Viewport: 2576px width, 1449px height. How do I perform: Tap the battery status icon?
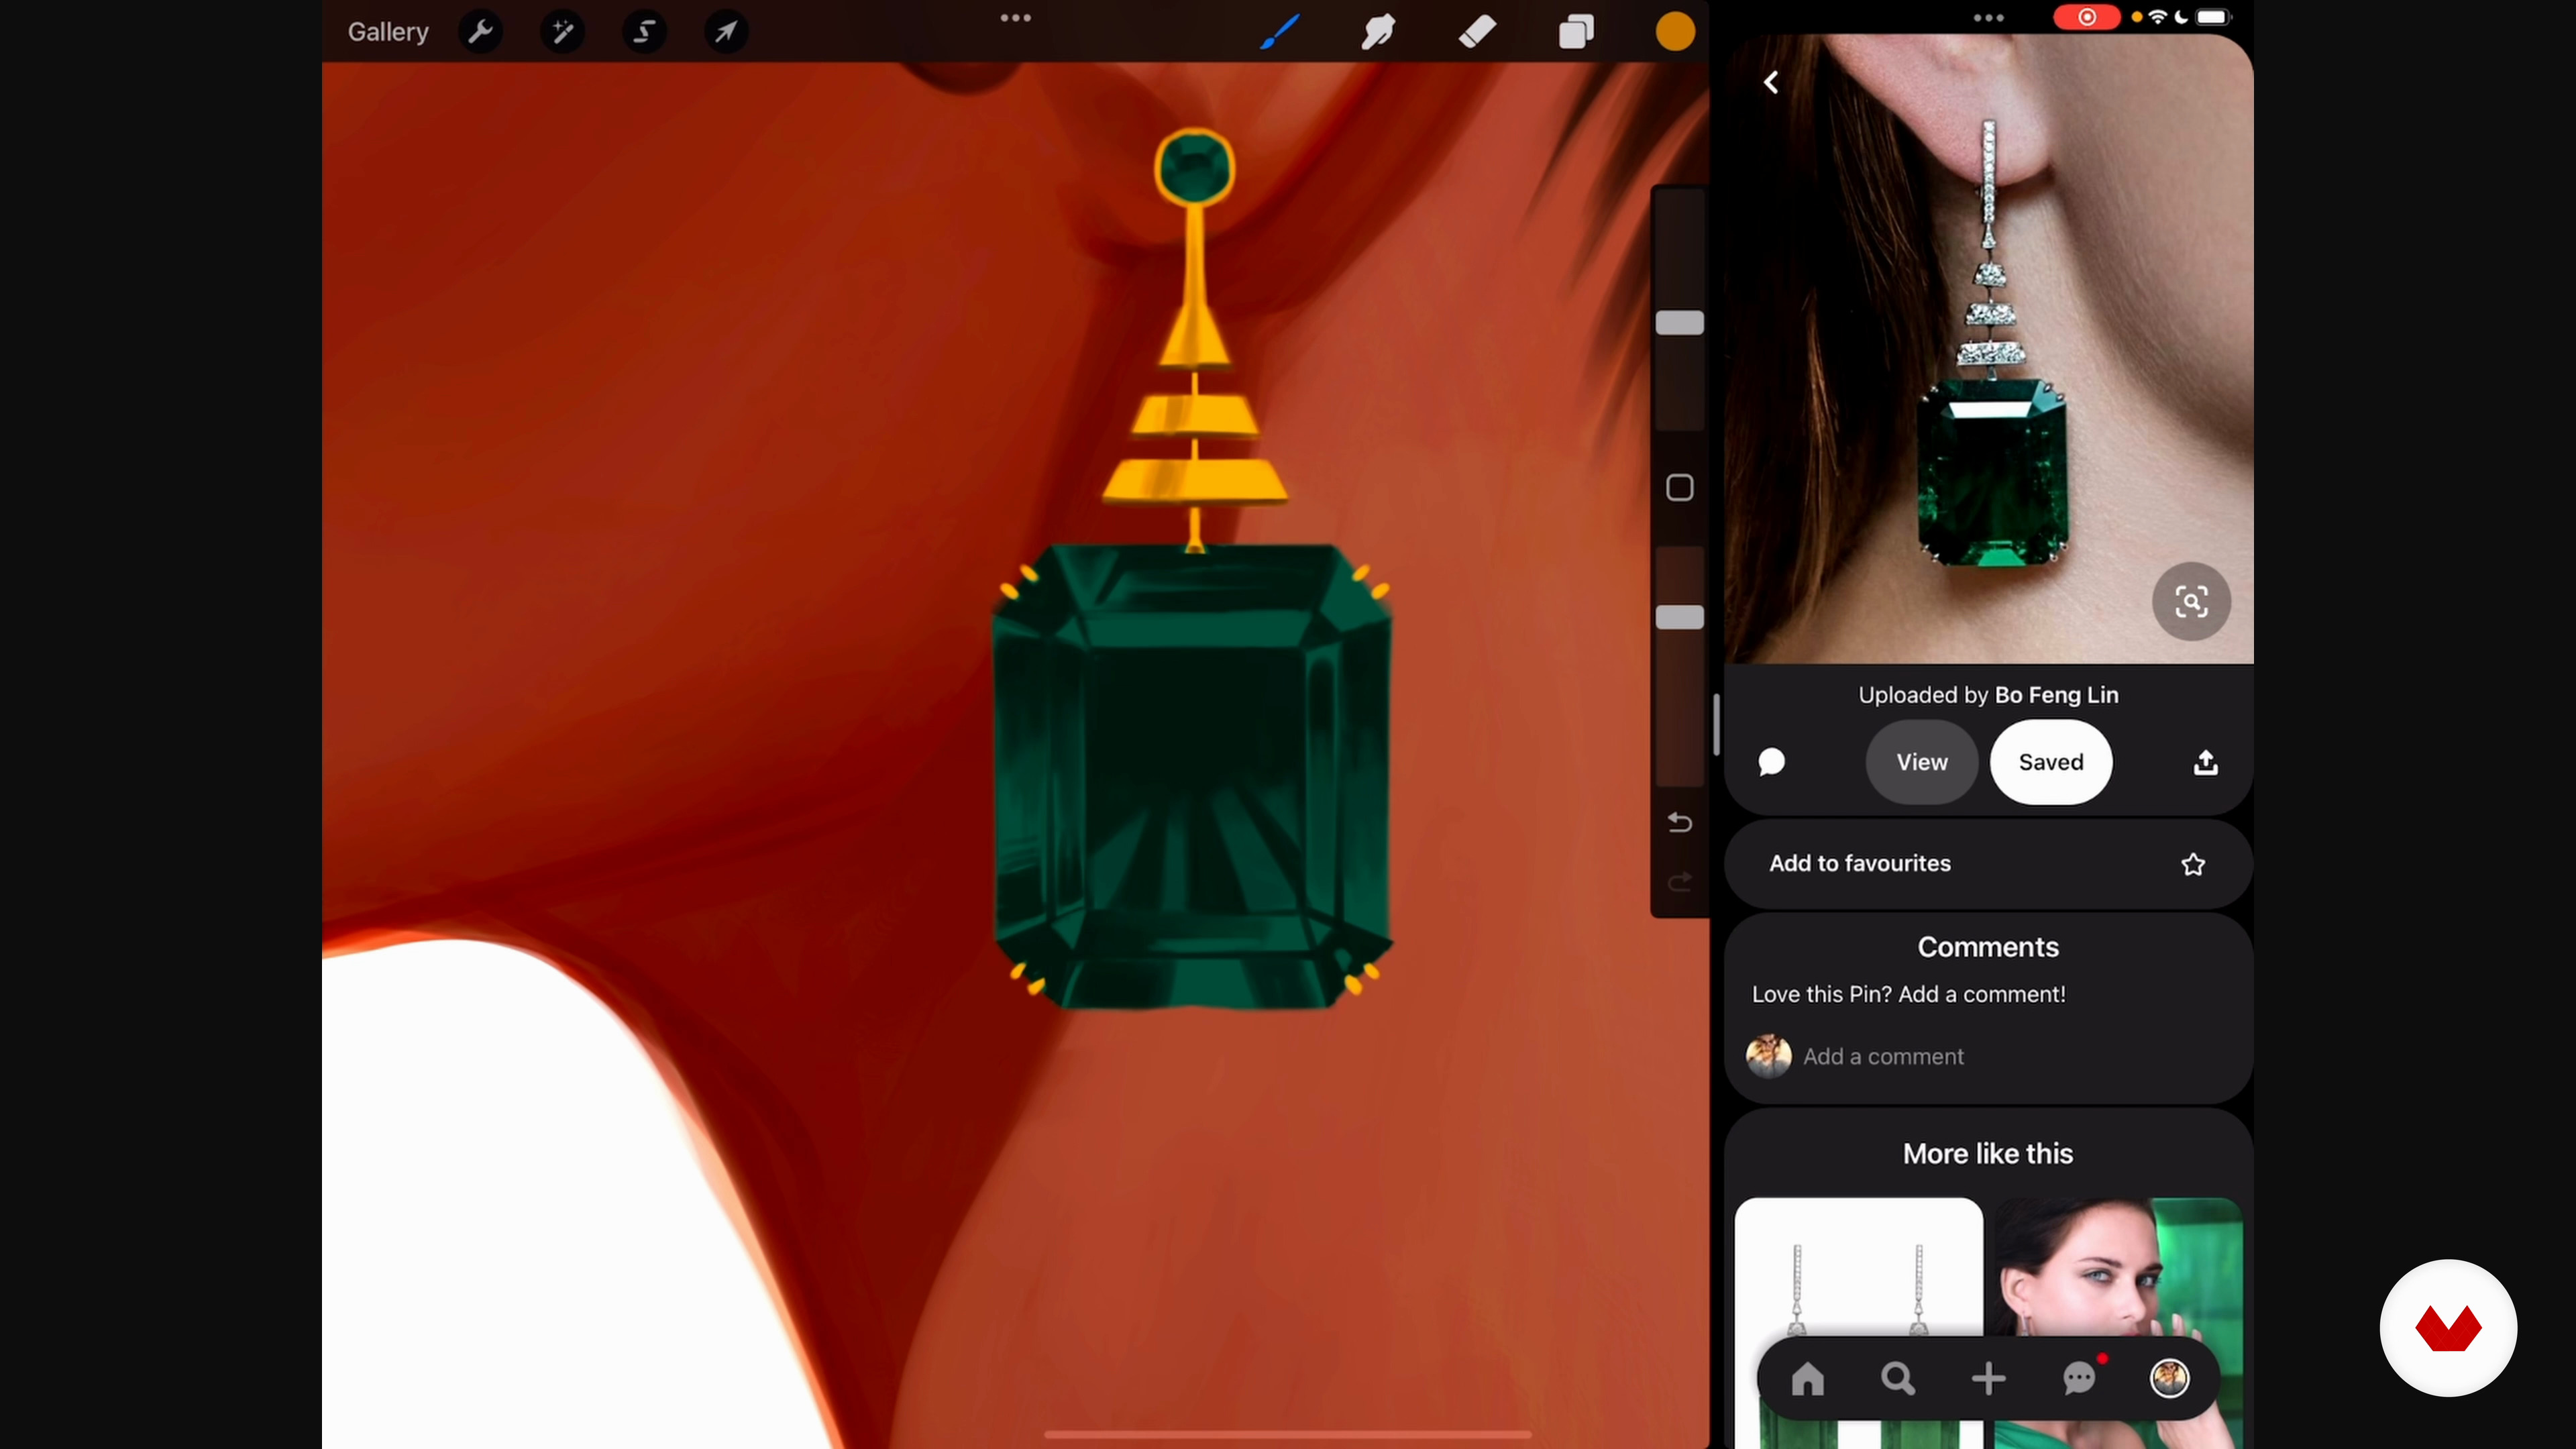[2213, 17]
